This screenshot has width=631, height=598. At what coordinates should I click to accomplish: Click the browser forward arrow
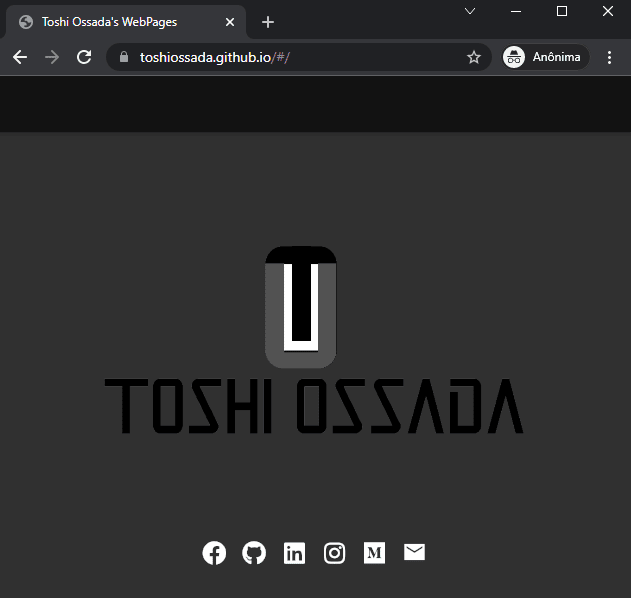(x=52, y=57)
